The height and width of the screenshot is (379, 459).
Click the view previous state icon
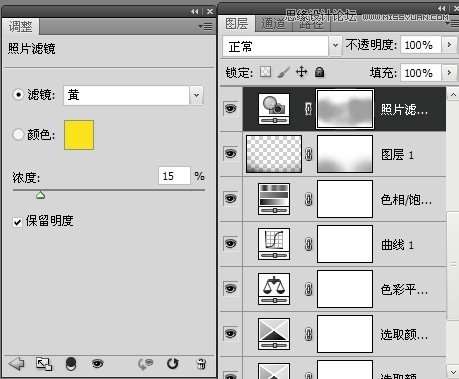coord(145,364)
